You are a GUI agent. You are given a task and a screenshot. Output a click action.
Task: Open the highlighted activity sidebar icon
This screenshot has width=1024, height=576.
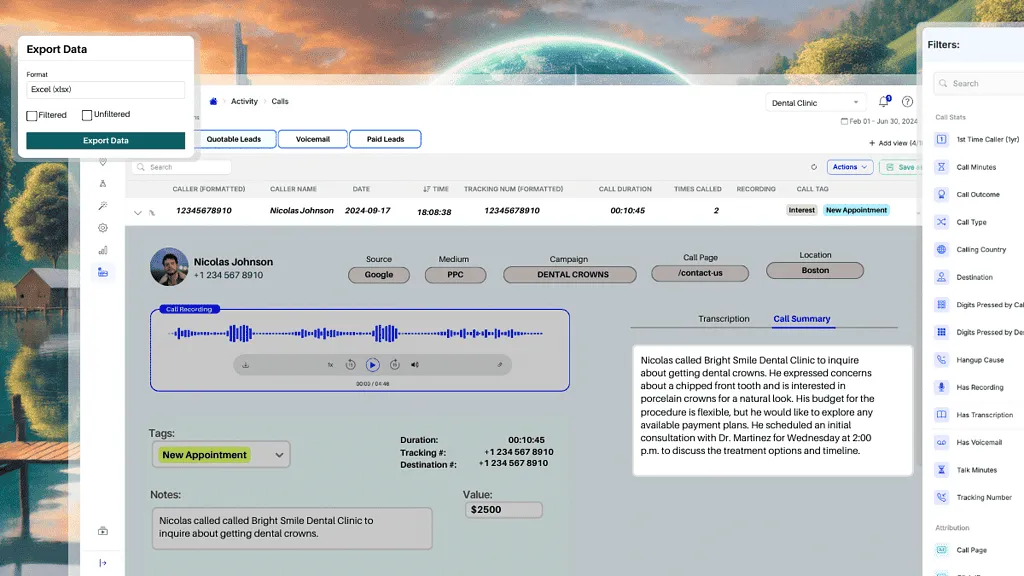[103, 272]
